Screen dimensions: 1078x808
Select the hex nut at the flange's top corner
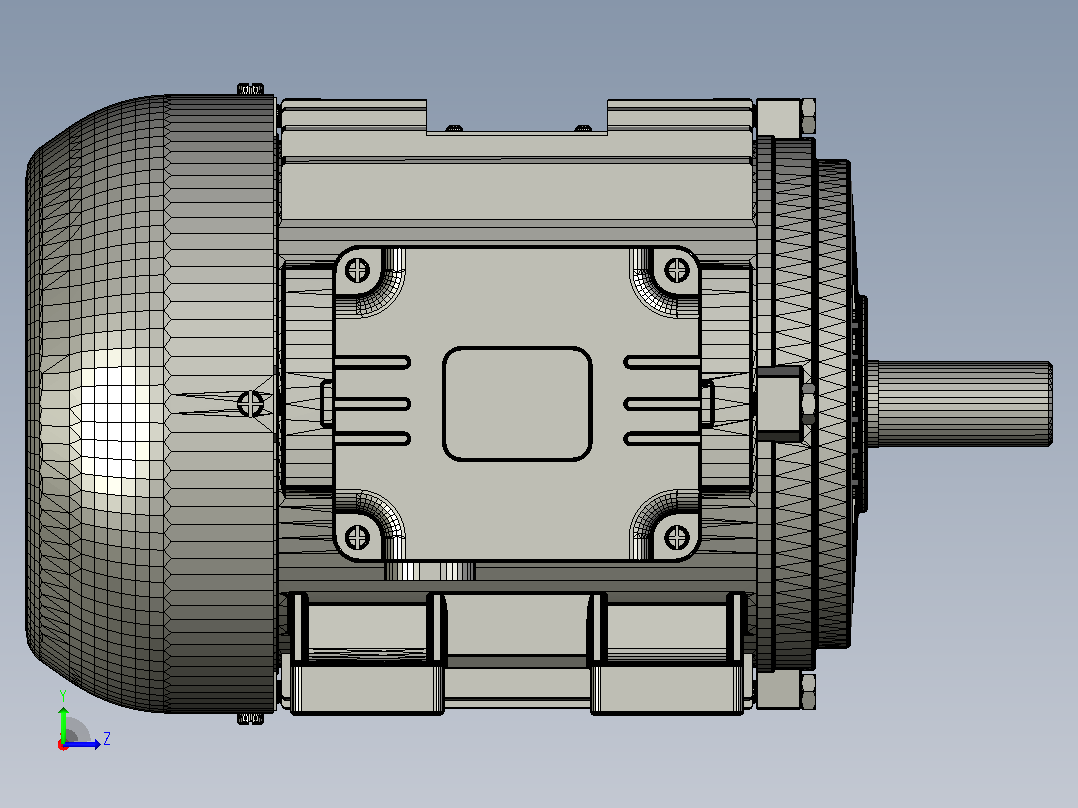tap(808, 116)
